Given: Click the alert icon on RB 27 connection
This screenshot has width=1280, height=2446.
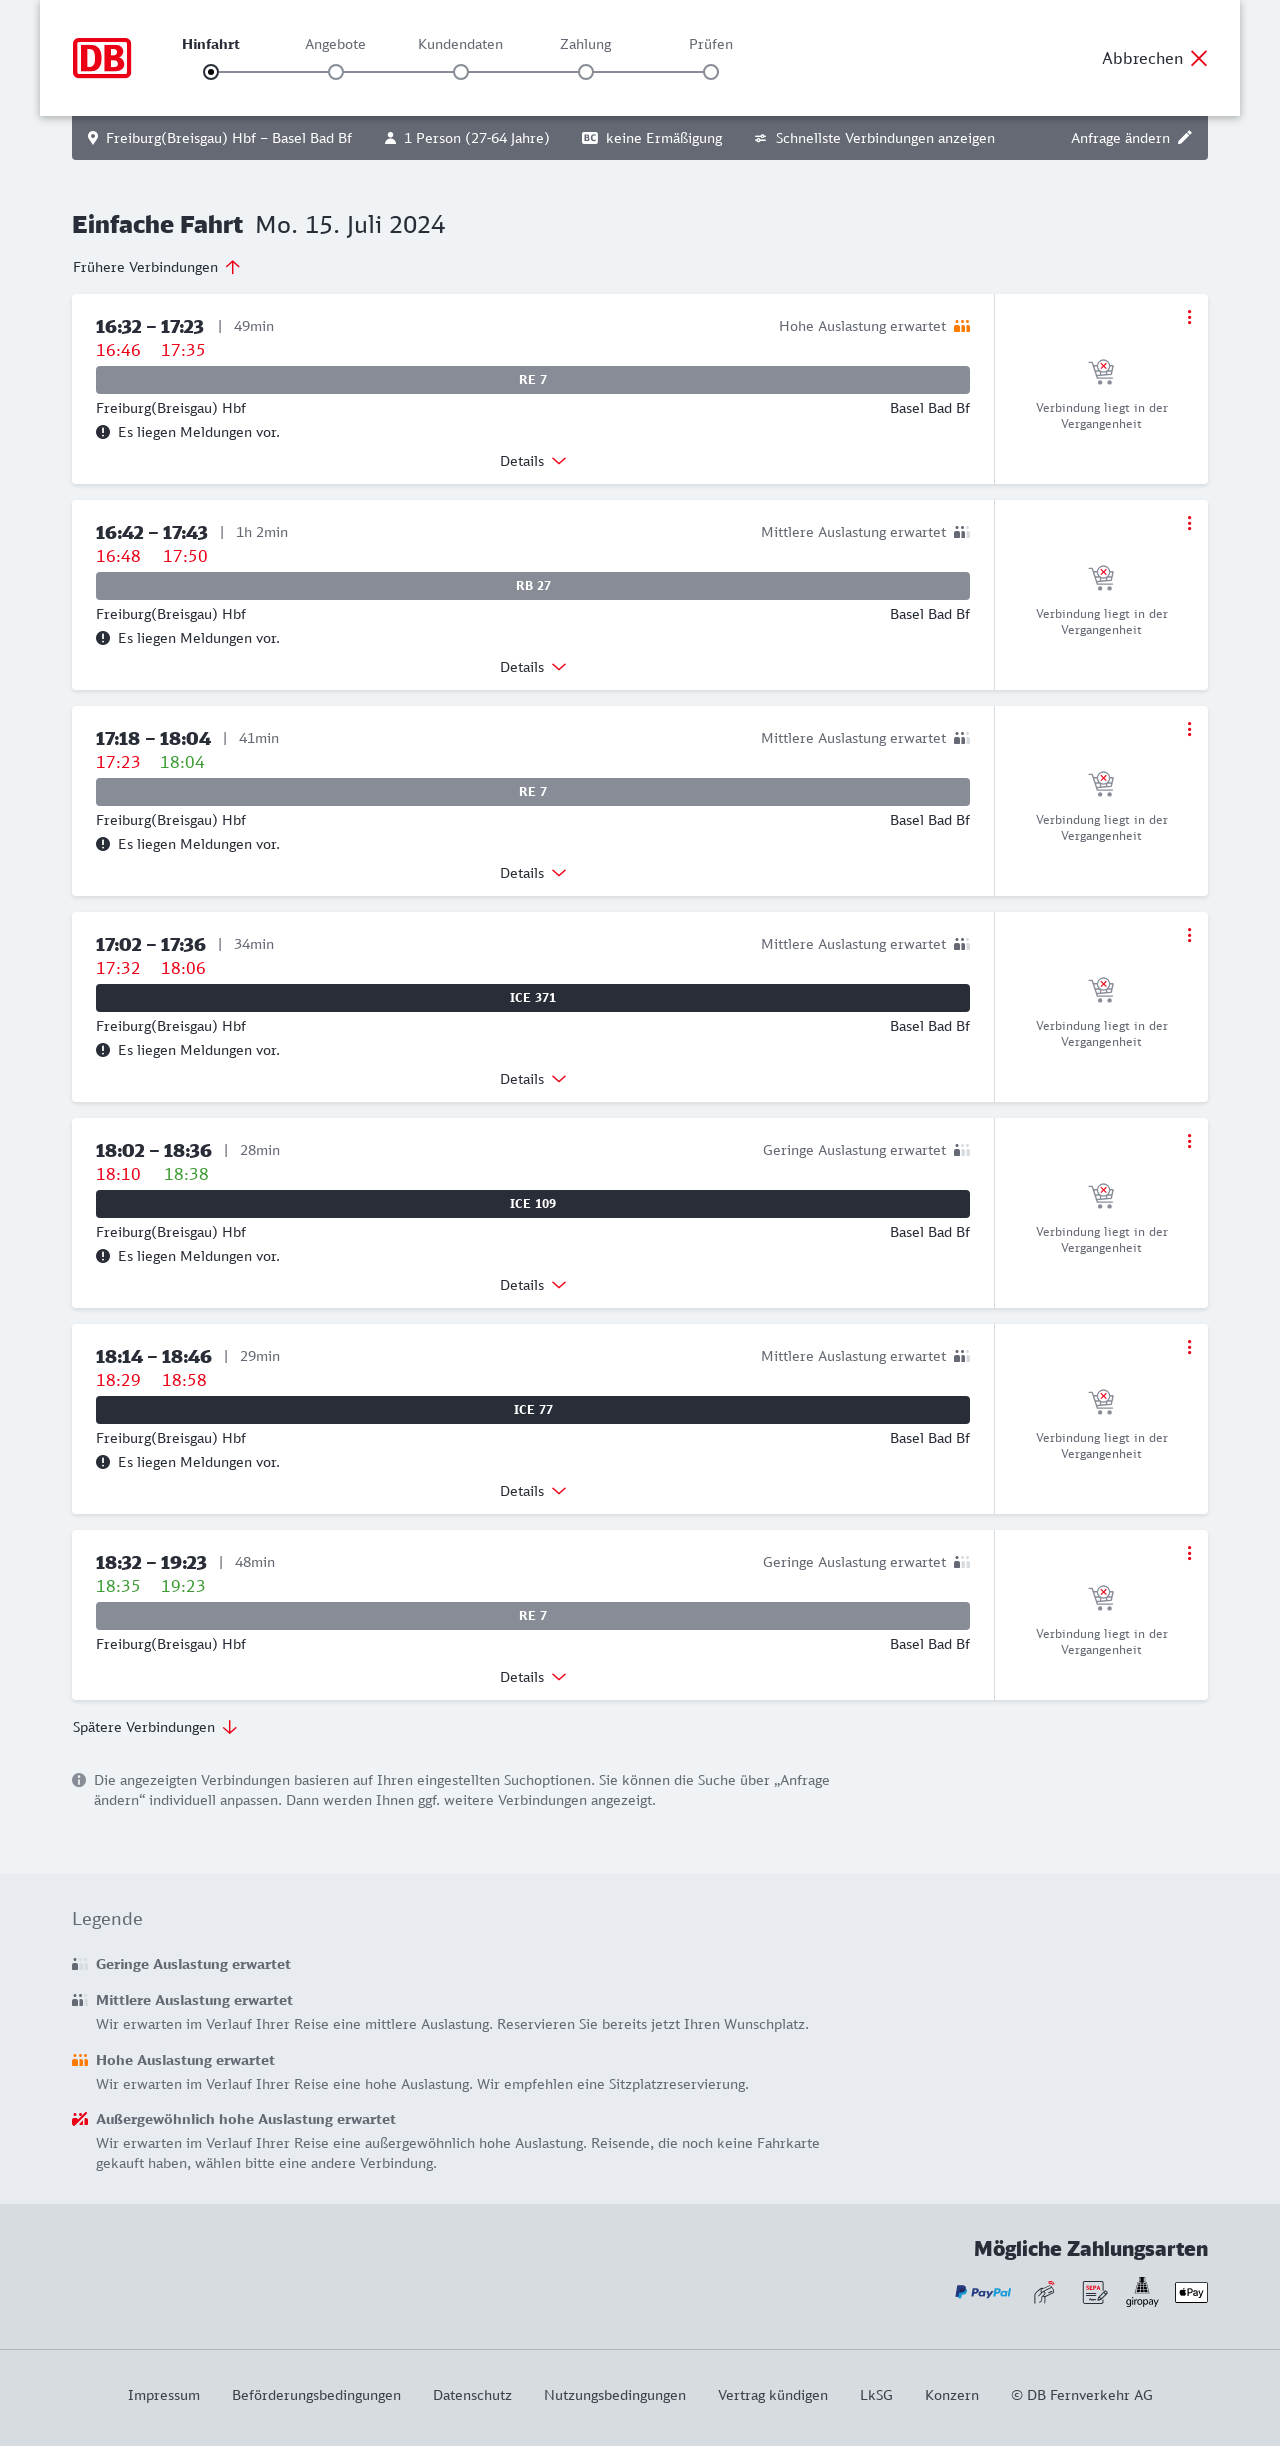Looking at the screenshot, I should [x=103, y=638].
